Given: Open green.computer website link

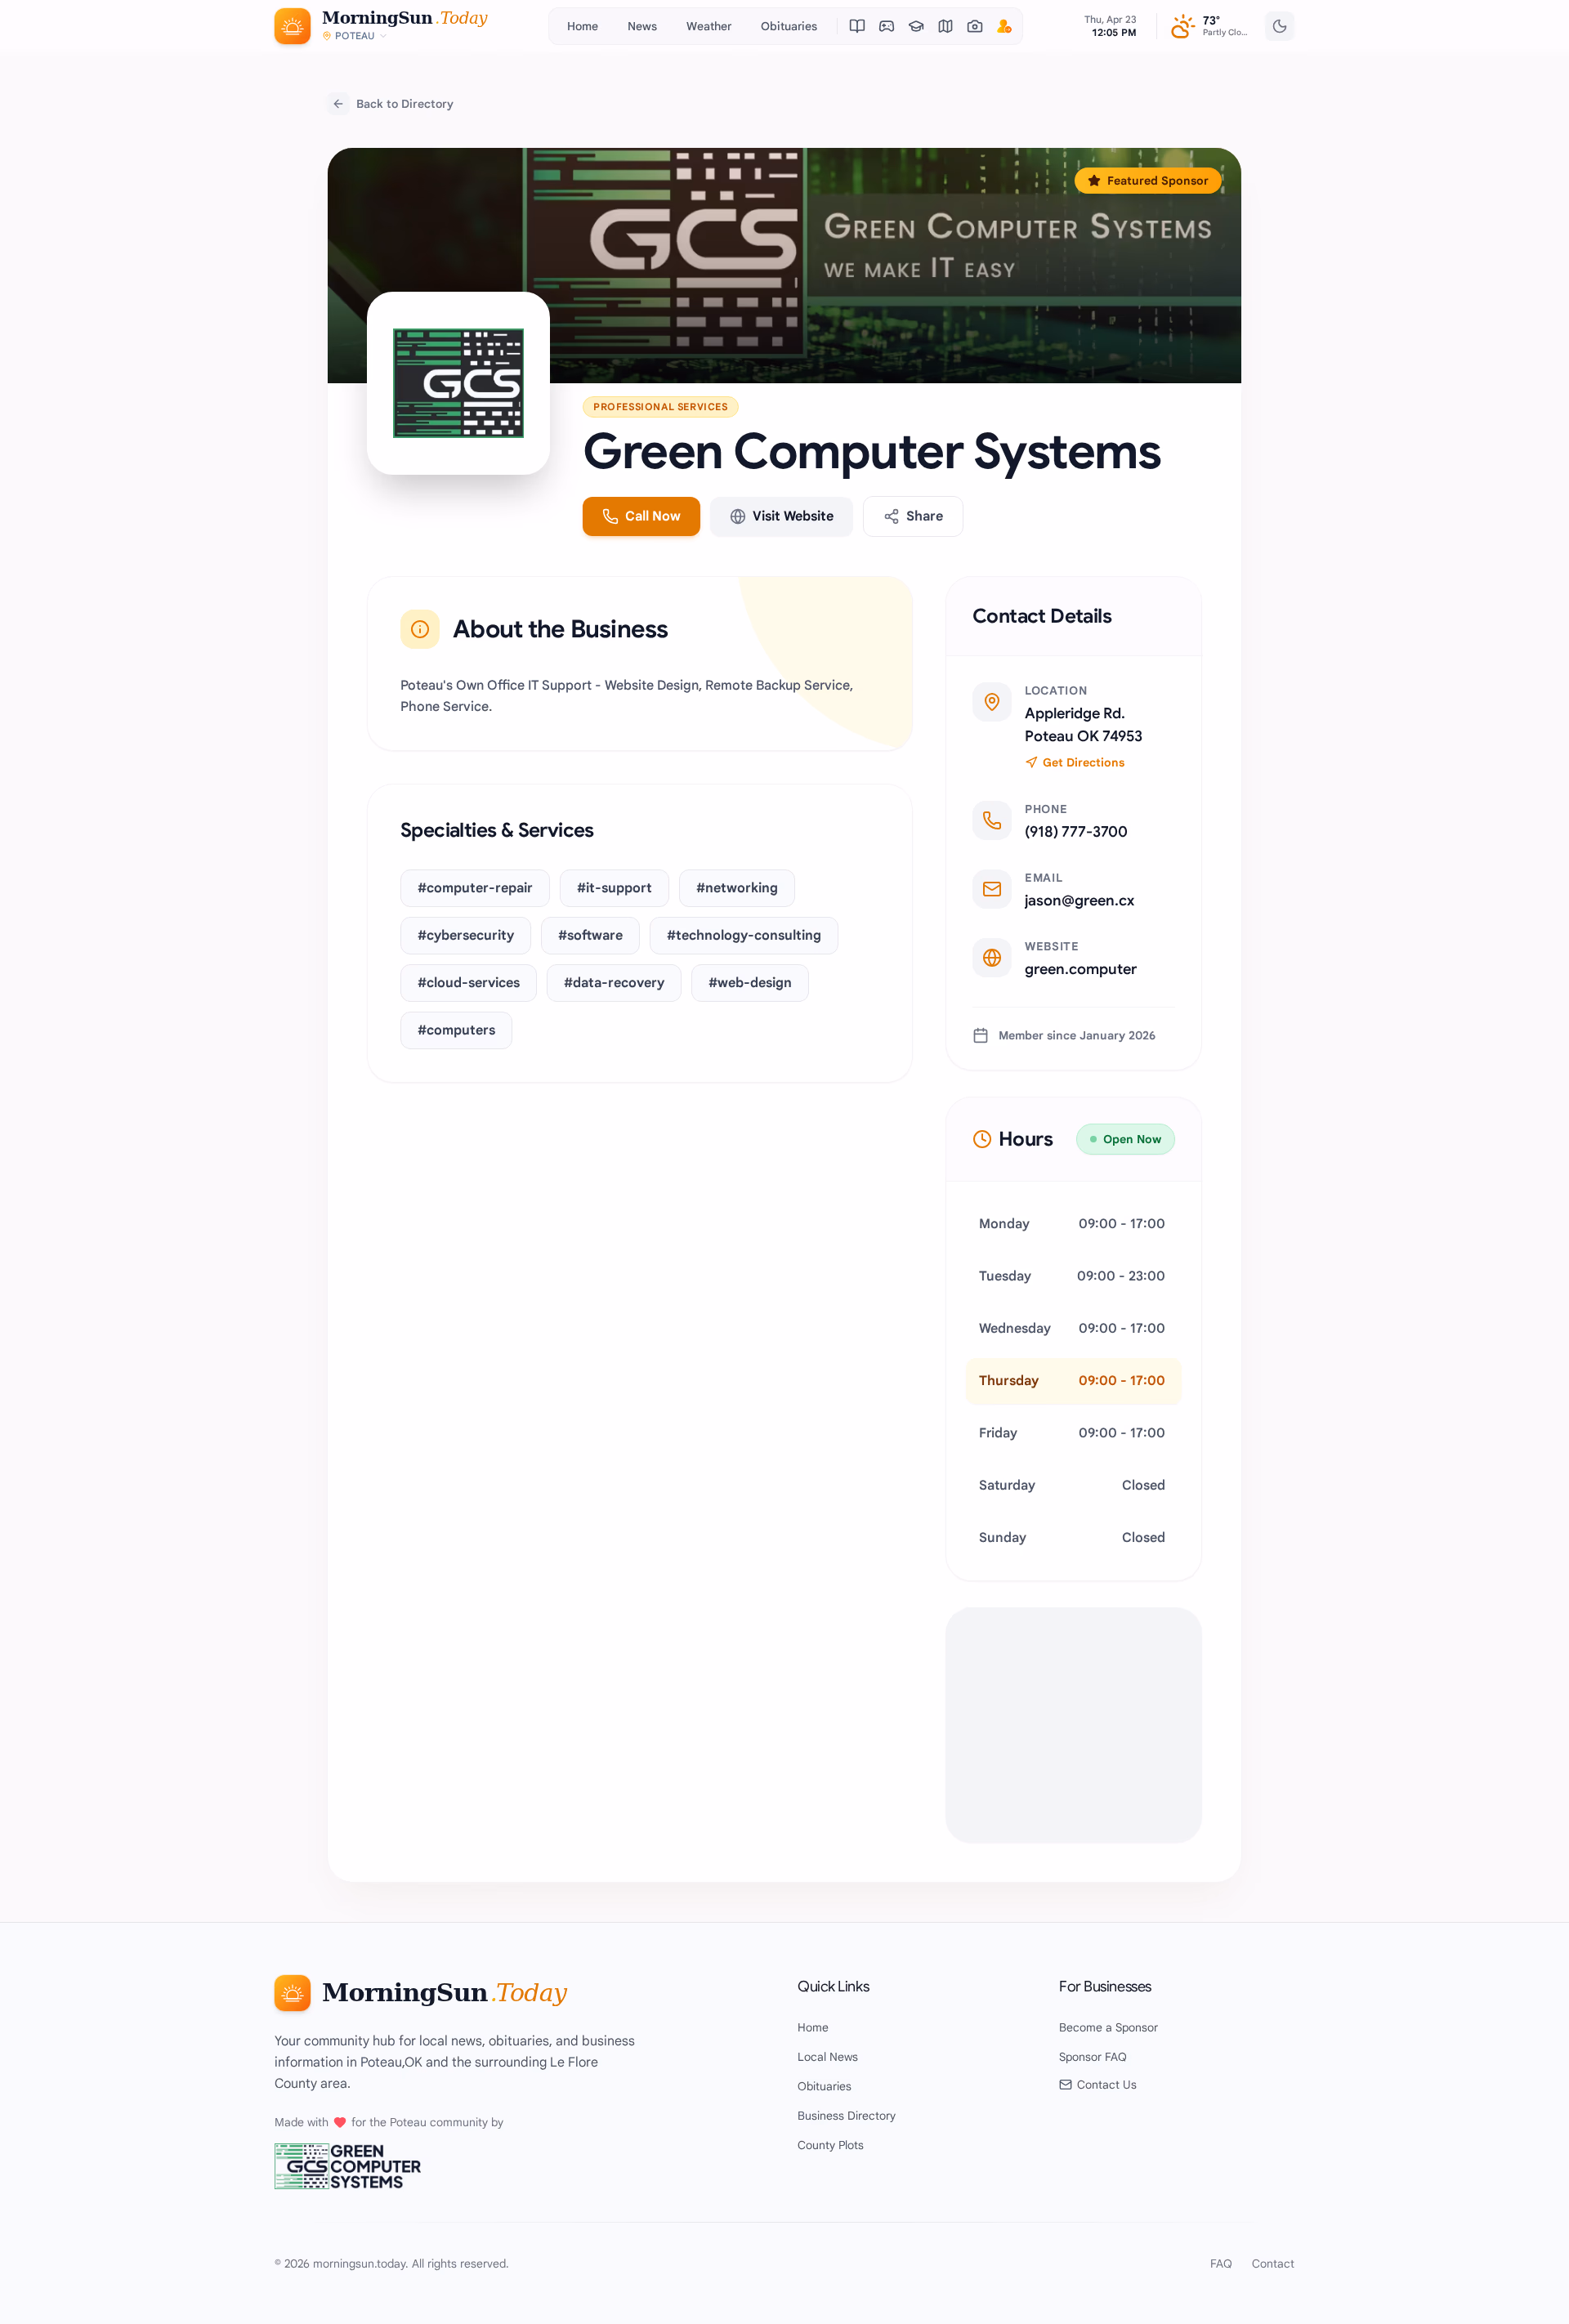Looking at the screenshot, I should pyautogui.click(x=1081, y=970).
